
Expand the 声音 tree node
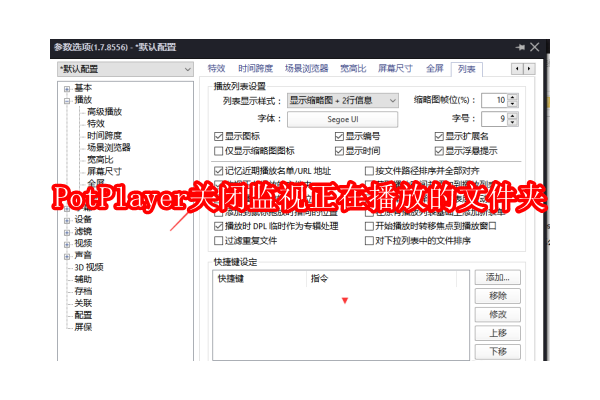click(67, 256)
